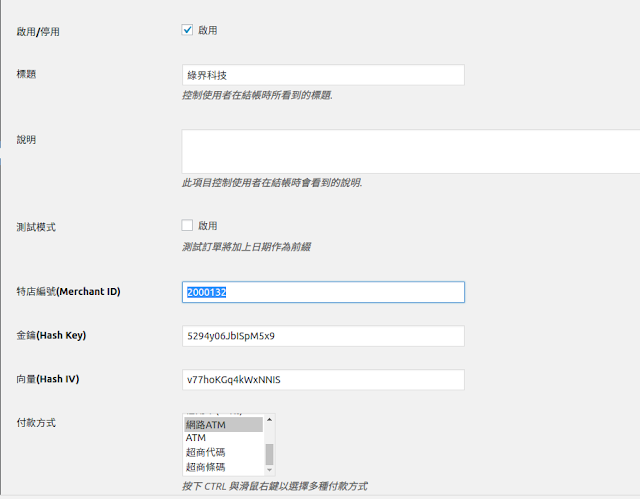This screenshot has height=499, width=640.
Task: Click the 測試模式 row label text
Action: (x=36, y=227)
